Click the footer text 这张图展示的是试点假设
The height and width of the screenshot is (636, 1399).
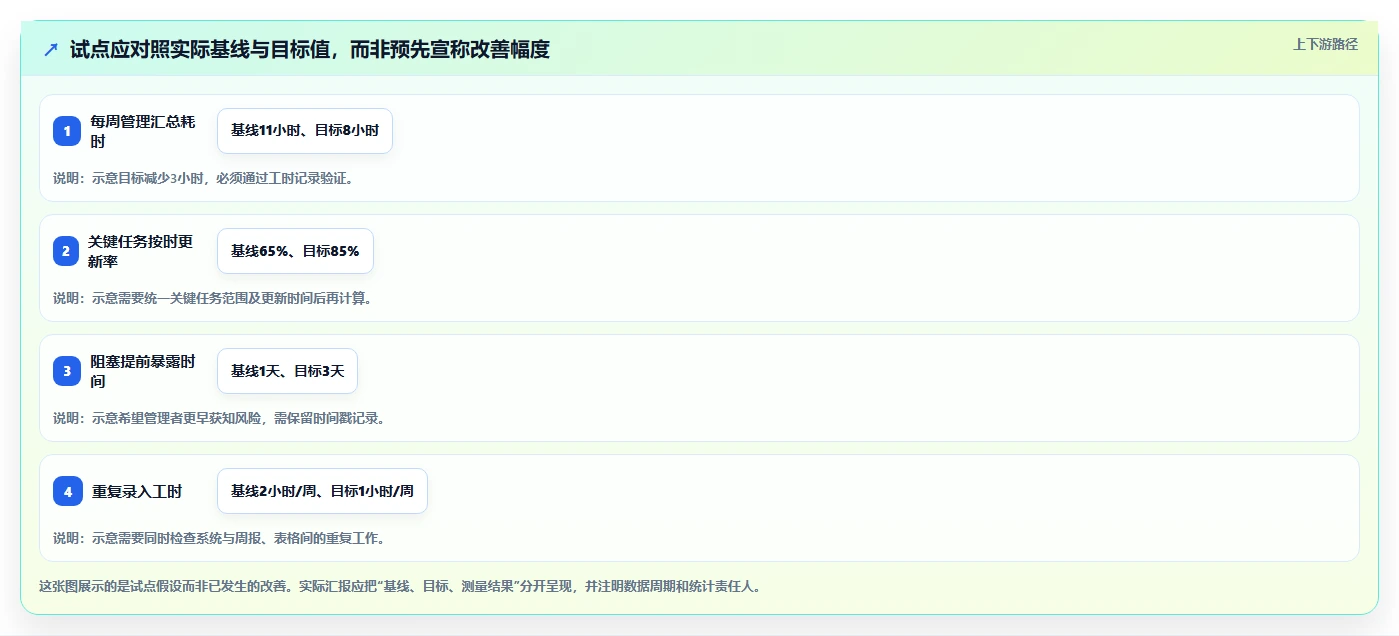(400, 586)
